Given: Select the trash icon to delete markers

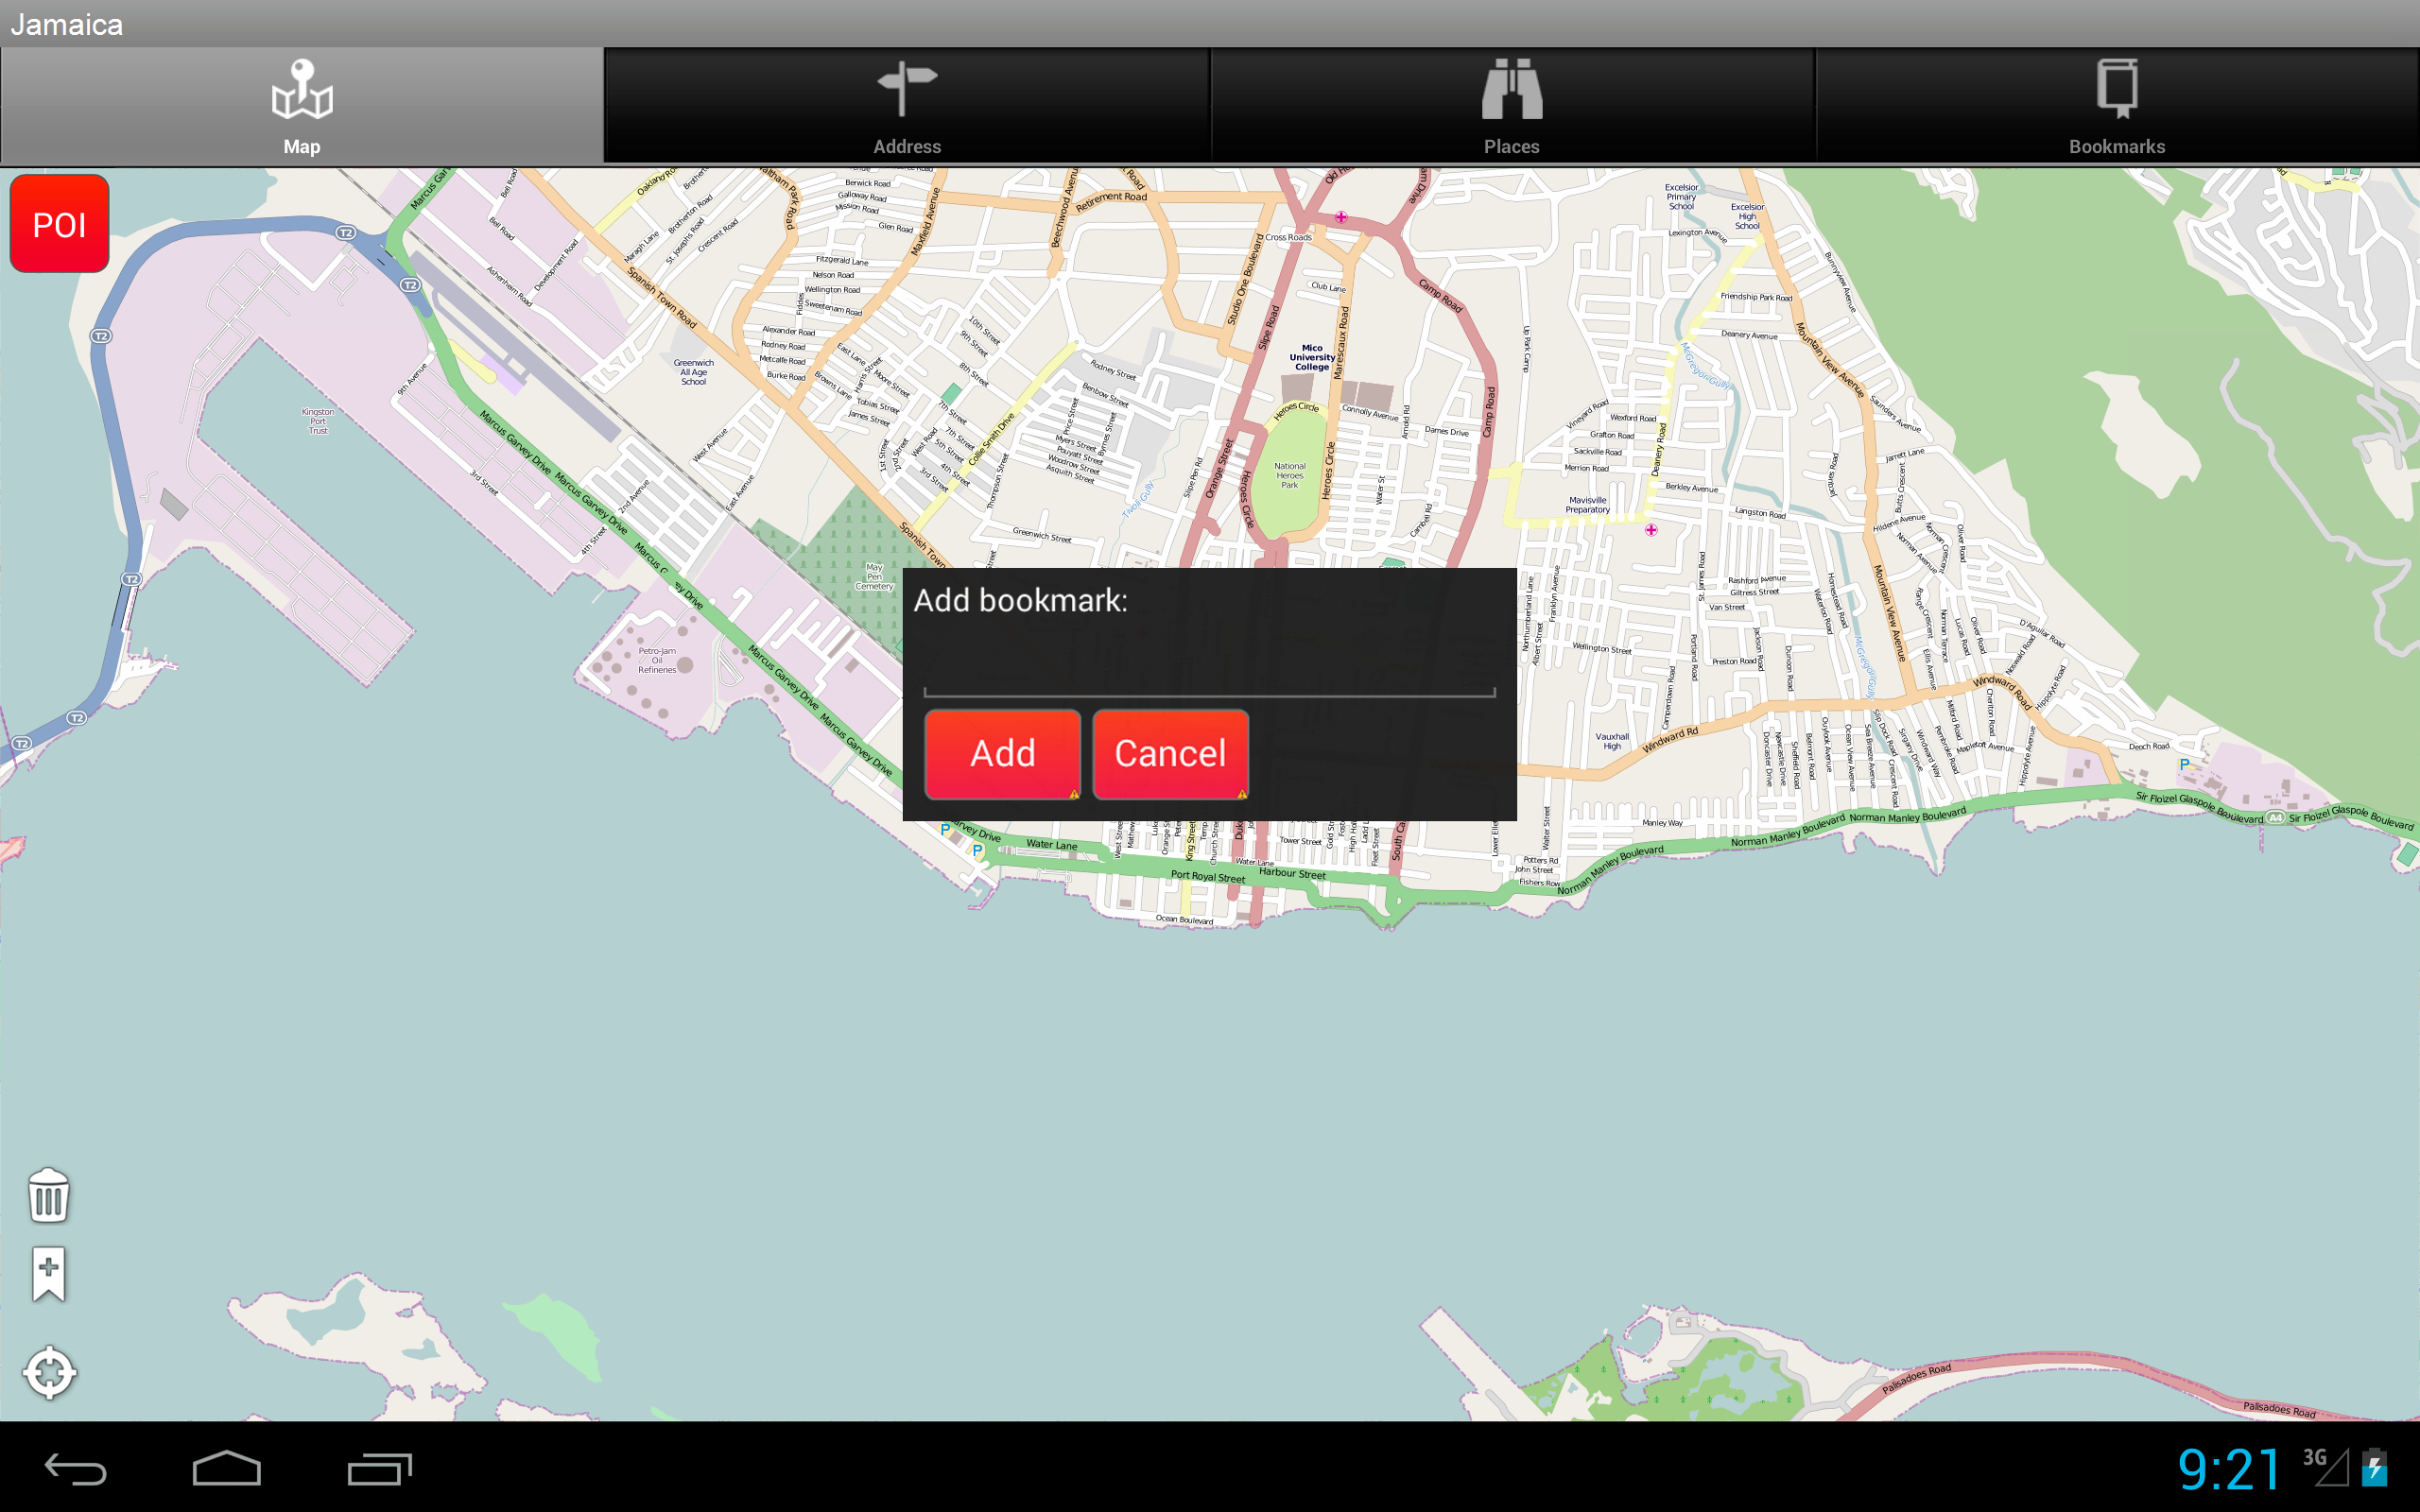Looking at the screenshot, I should pos(47,1196).
